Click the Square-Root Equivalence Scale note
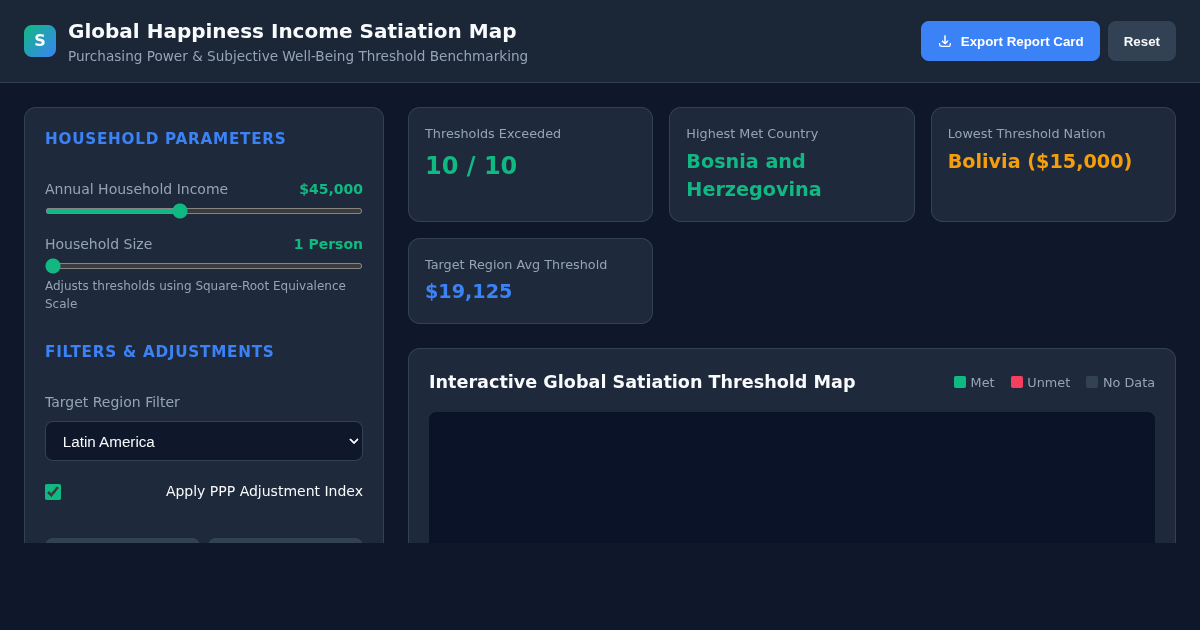Viewport: 1200px width, 630px height. [x=195, y=295]
